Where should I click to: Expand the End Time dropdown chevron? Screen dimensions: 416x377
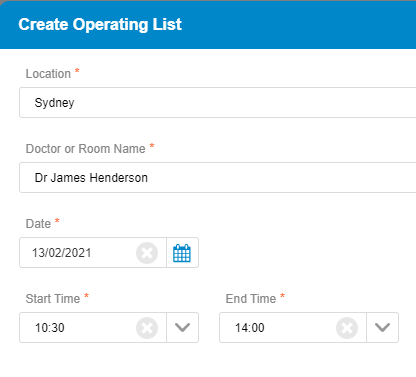pyautogui.click(x=382, y=328)
